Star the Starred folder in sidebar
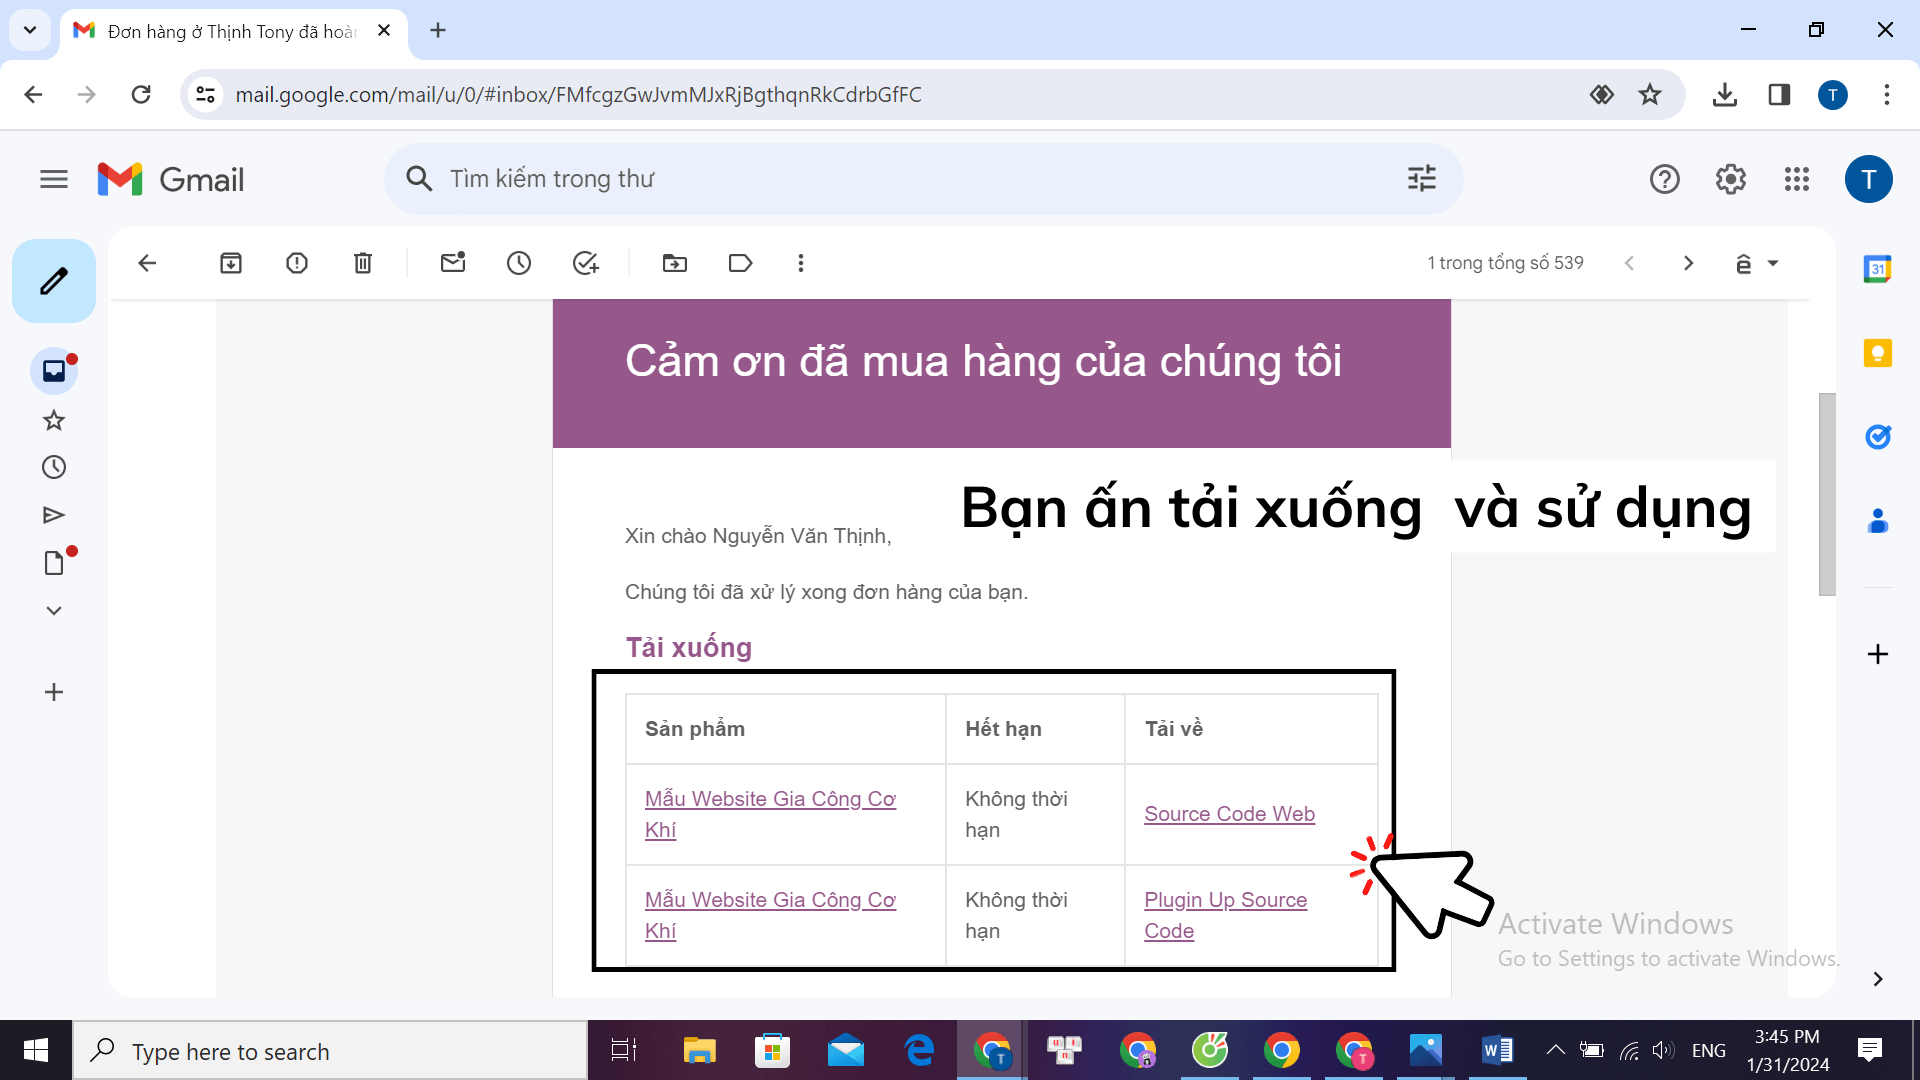 (x=54, y=419)
